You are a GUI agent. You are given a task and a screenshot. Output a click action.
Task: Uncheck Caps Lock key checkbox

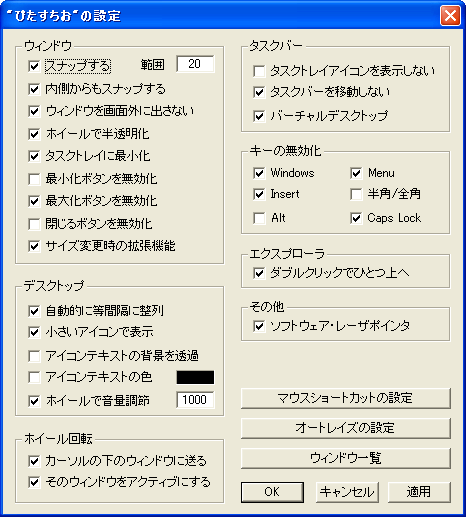356,218
